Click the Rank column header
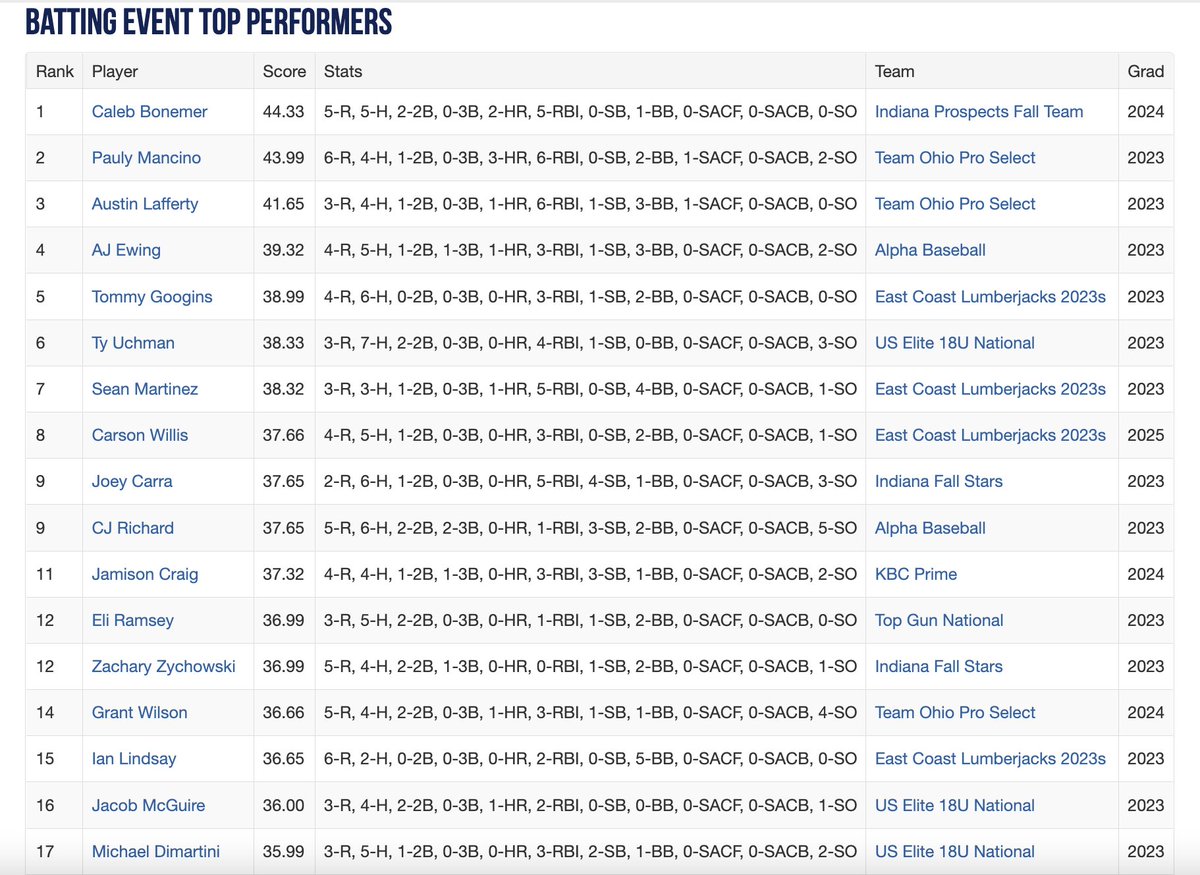Viewport: 1200px width, 875px height. coord(55,71)
